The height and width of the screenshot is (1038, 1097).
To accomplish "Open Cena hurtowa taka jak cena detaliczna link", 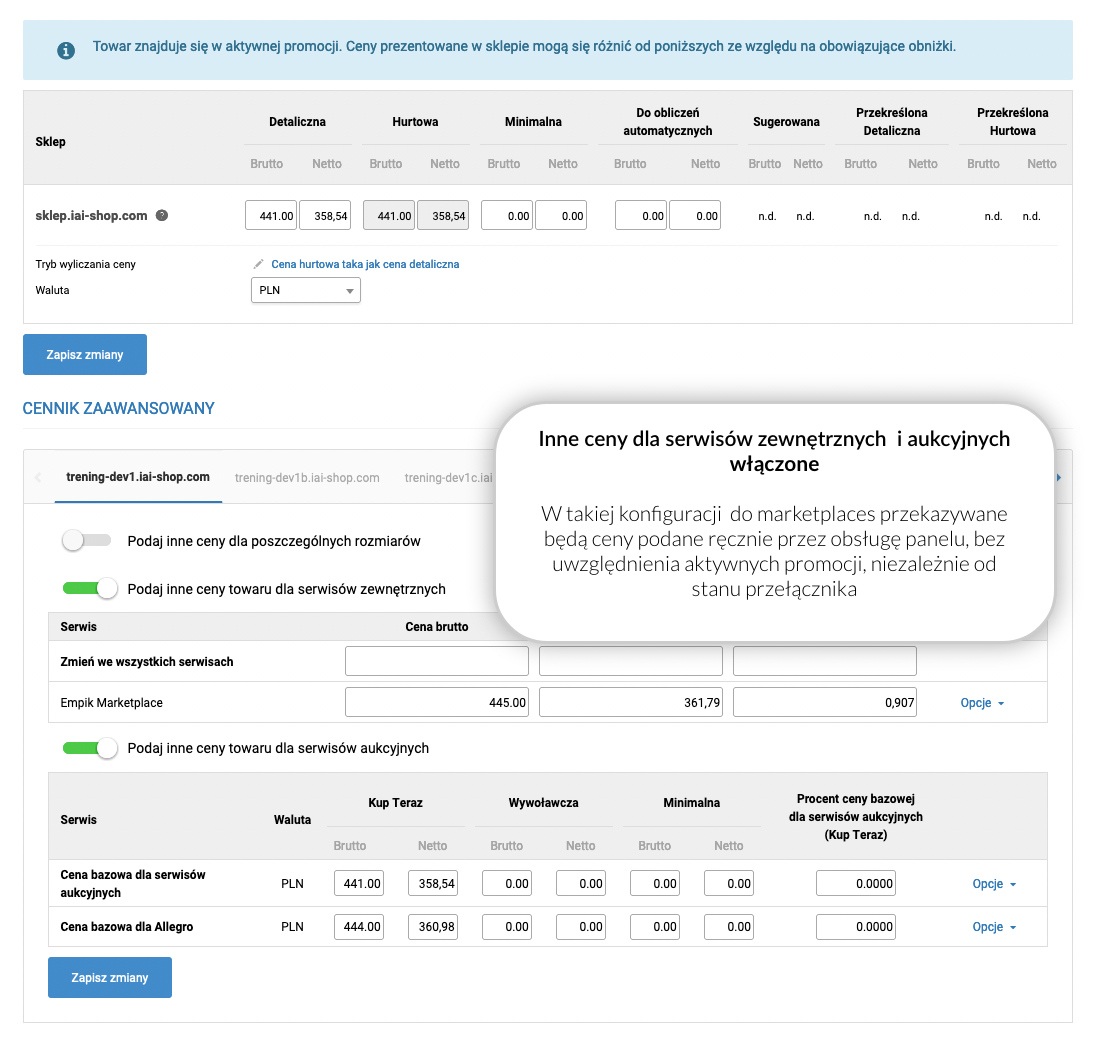I will pos(365,264).
